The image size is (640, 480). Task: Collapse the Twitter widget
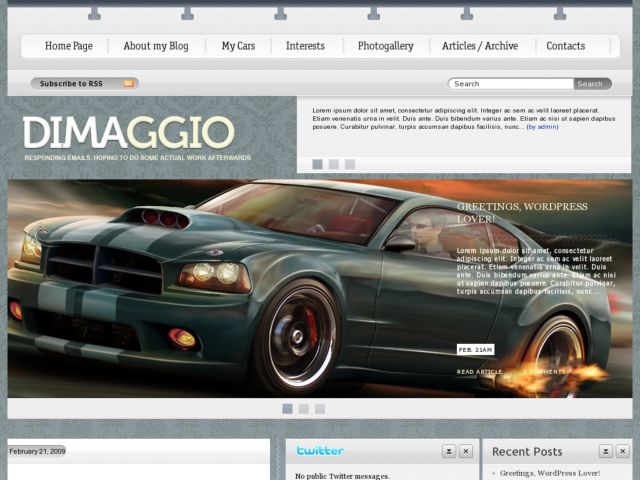coord(449,451)
